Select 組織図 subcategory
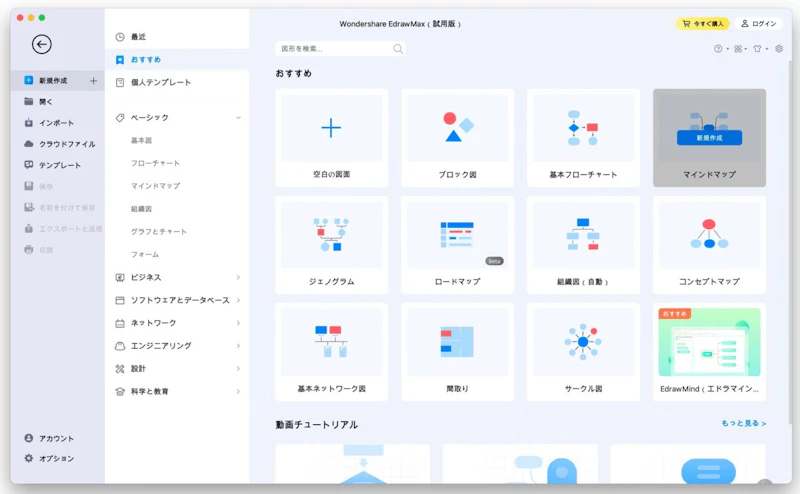Screen dimensions: 800x494 tap(141, 209)
